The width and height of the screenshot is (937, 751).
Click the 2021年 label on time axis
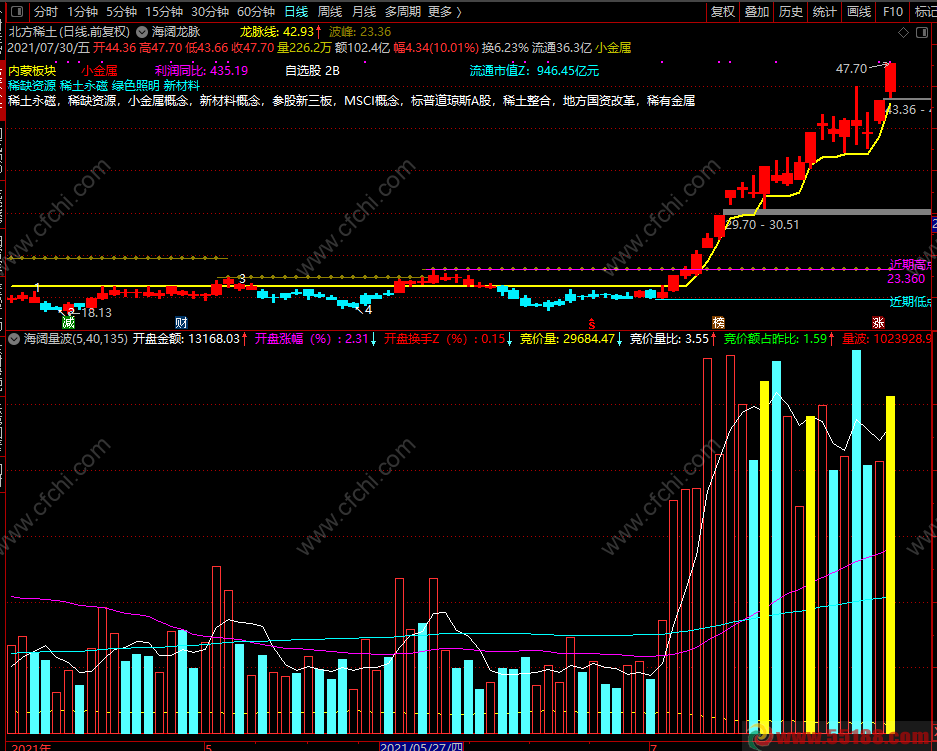pos(31,747)
